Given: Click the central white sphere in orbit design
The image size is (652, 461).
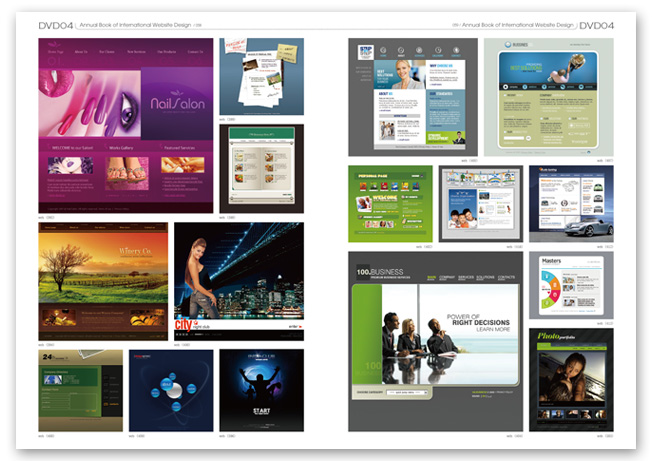Looking at the screenshot, I should pos(174,391).
